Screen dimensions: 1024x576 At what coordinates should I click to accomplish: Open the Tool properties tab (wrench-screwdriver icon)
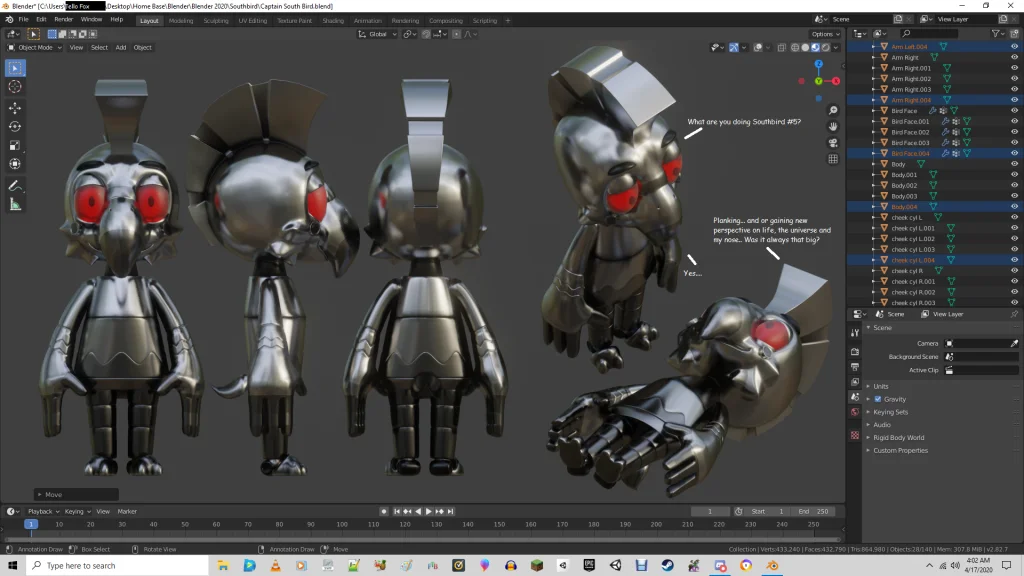click(855, 333)
